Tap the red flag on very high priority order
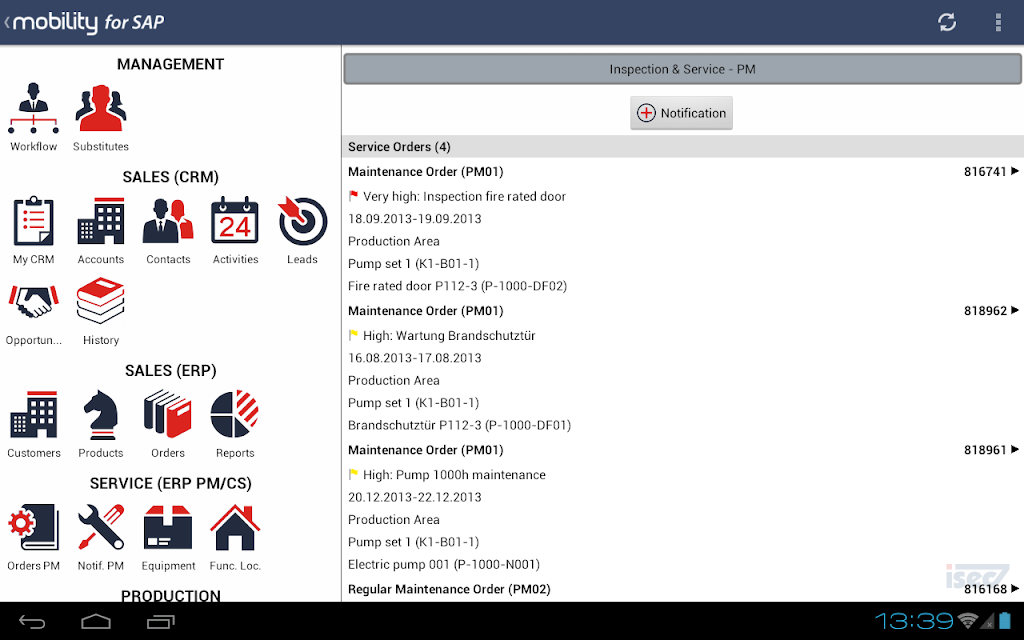The height and width of the screenshot is (640, 1024). (353, 195)
